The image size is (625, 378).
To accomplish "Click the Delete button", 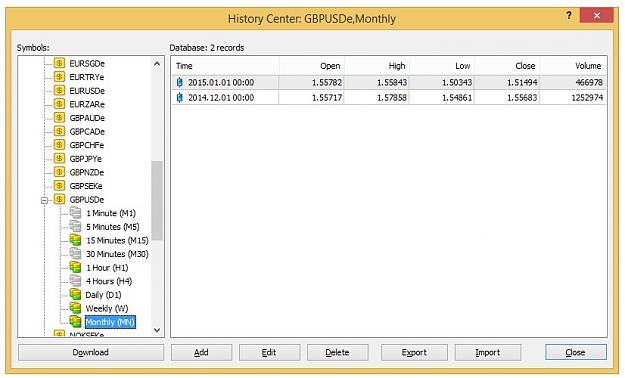I will [x=338, y=352].
